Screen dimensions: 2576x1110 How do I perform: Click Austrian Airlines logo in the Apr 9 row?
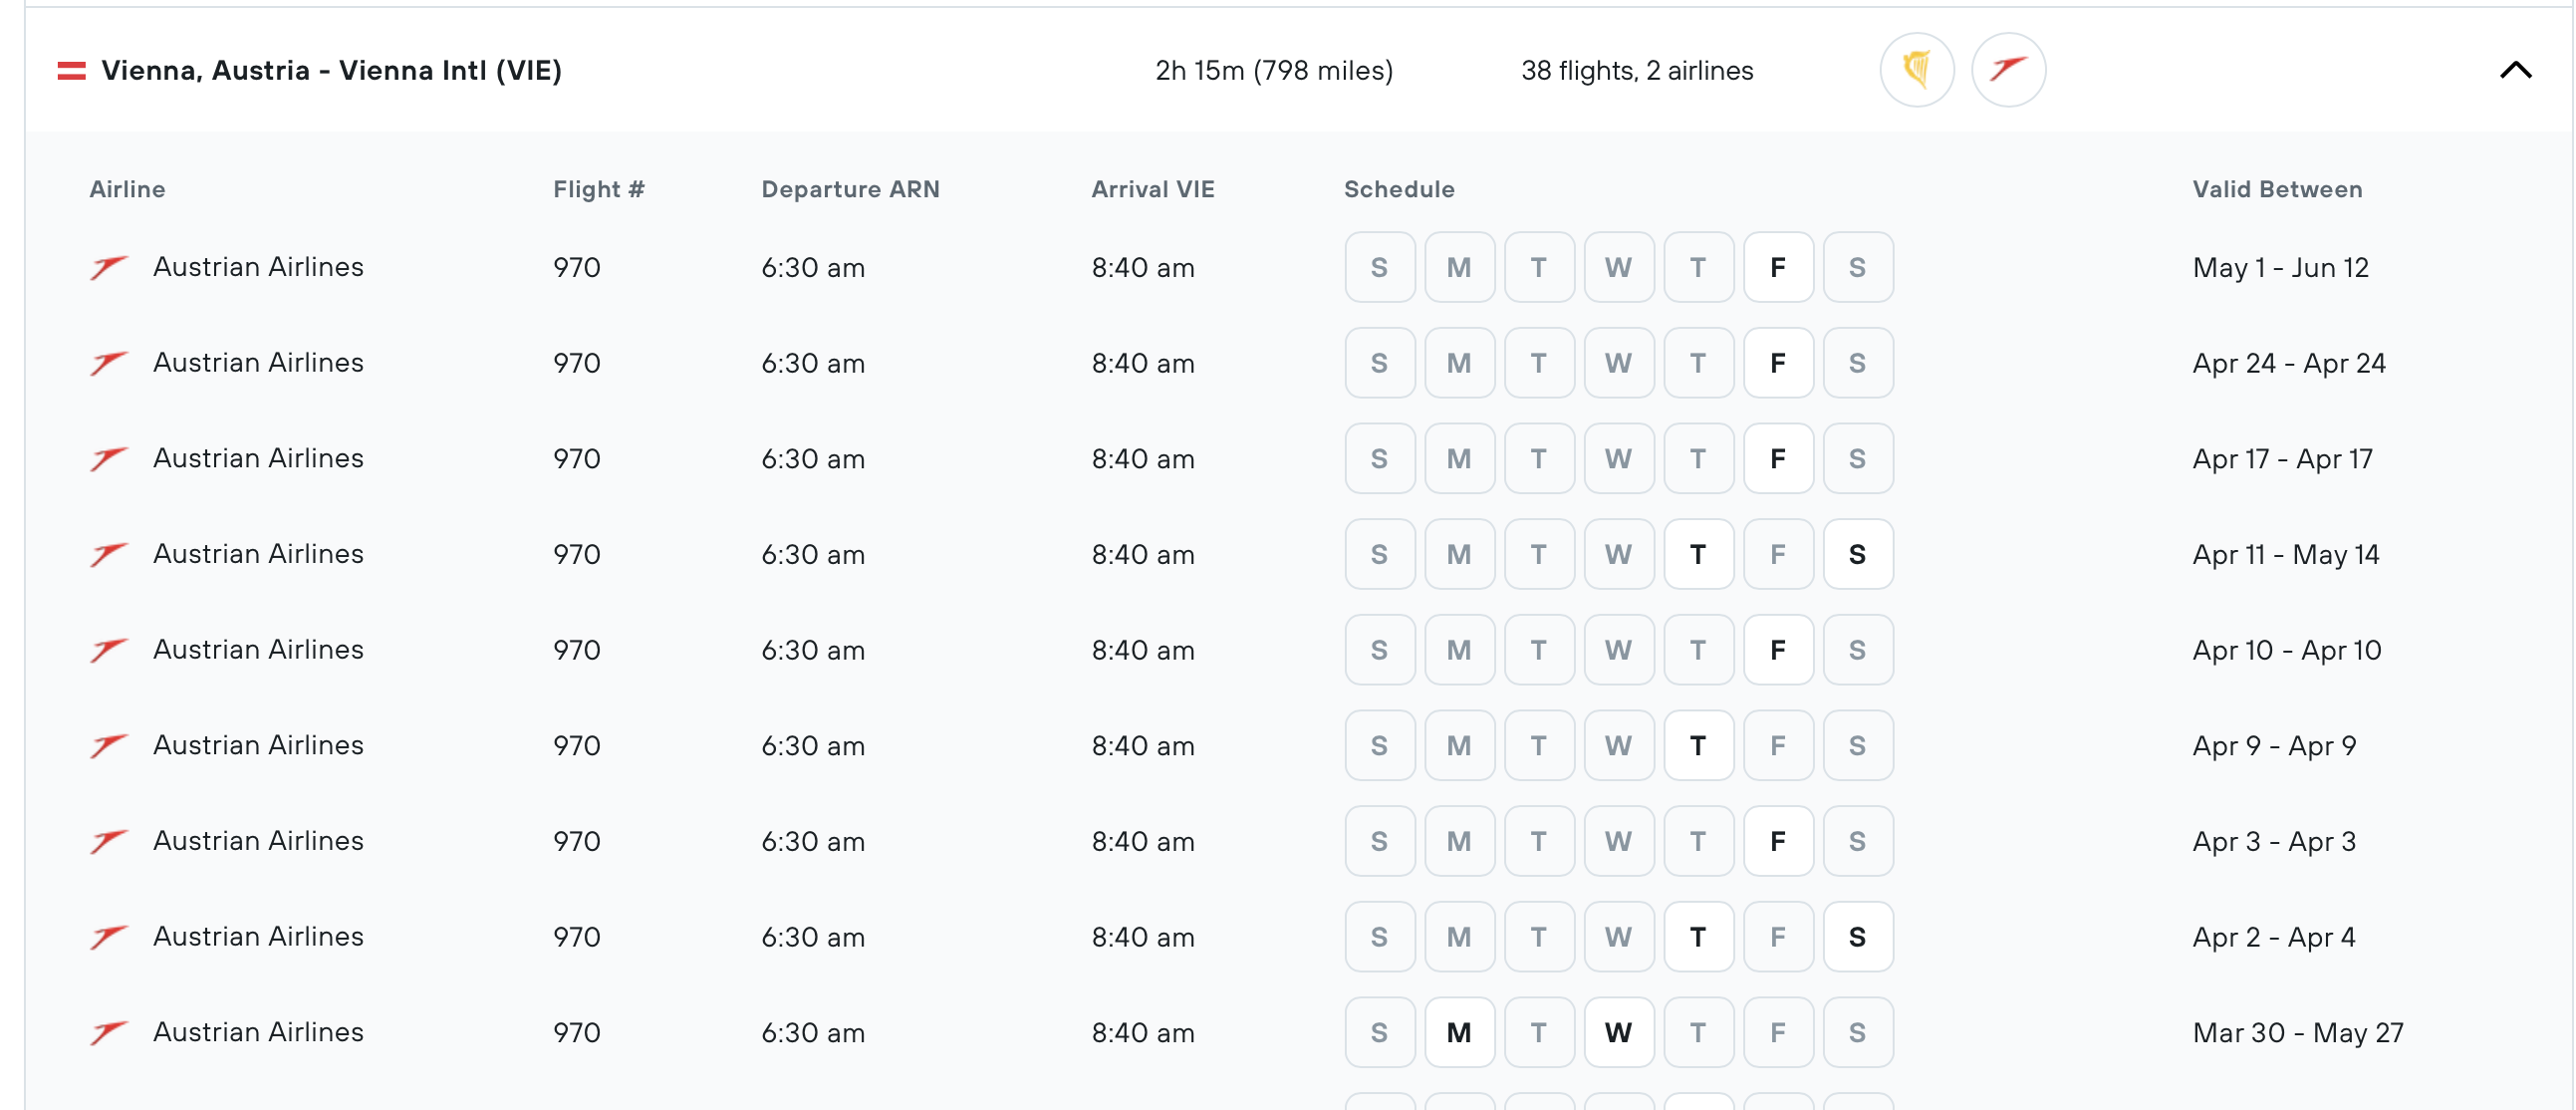pos(108,745)
